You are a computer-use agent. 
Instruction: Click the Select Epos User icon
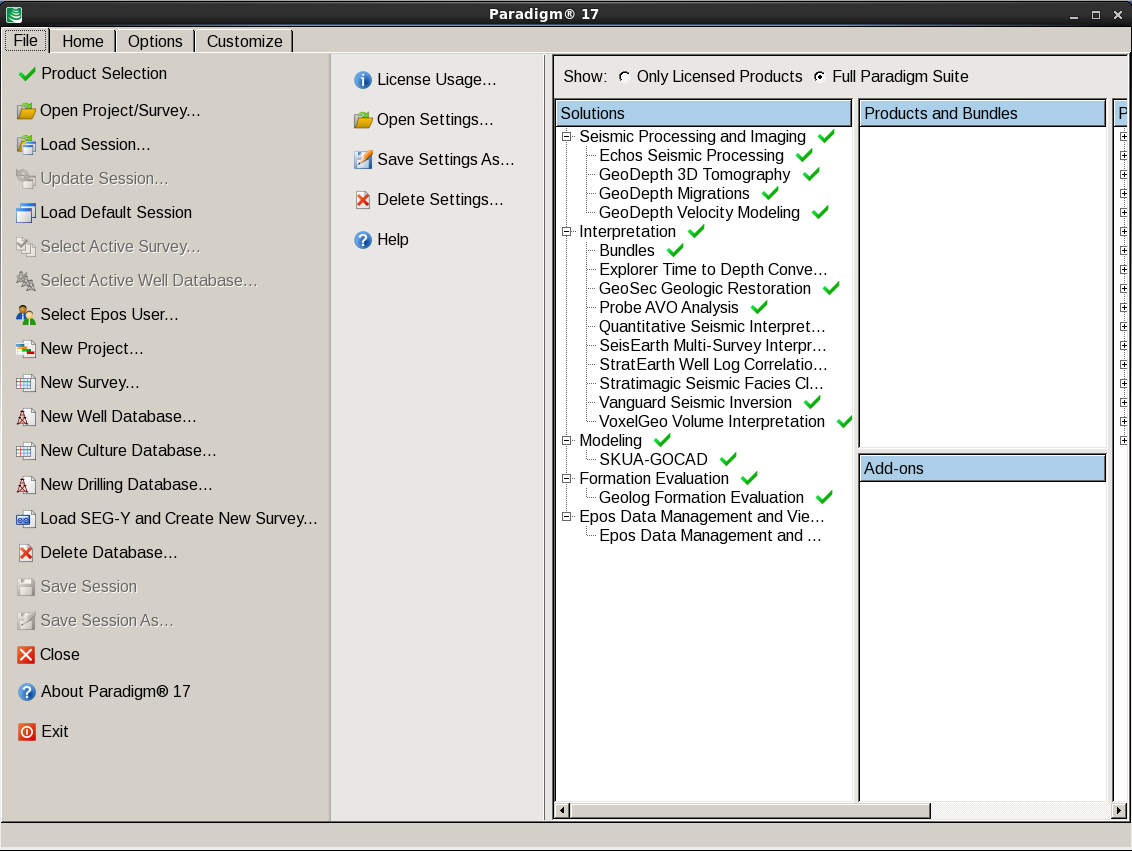26,314
